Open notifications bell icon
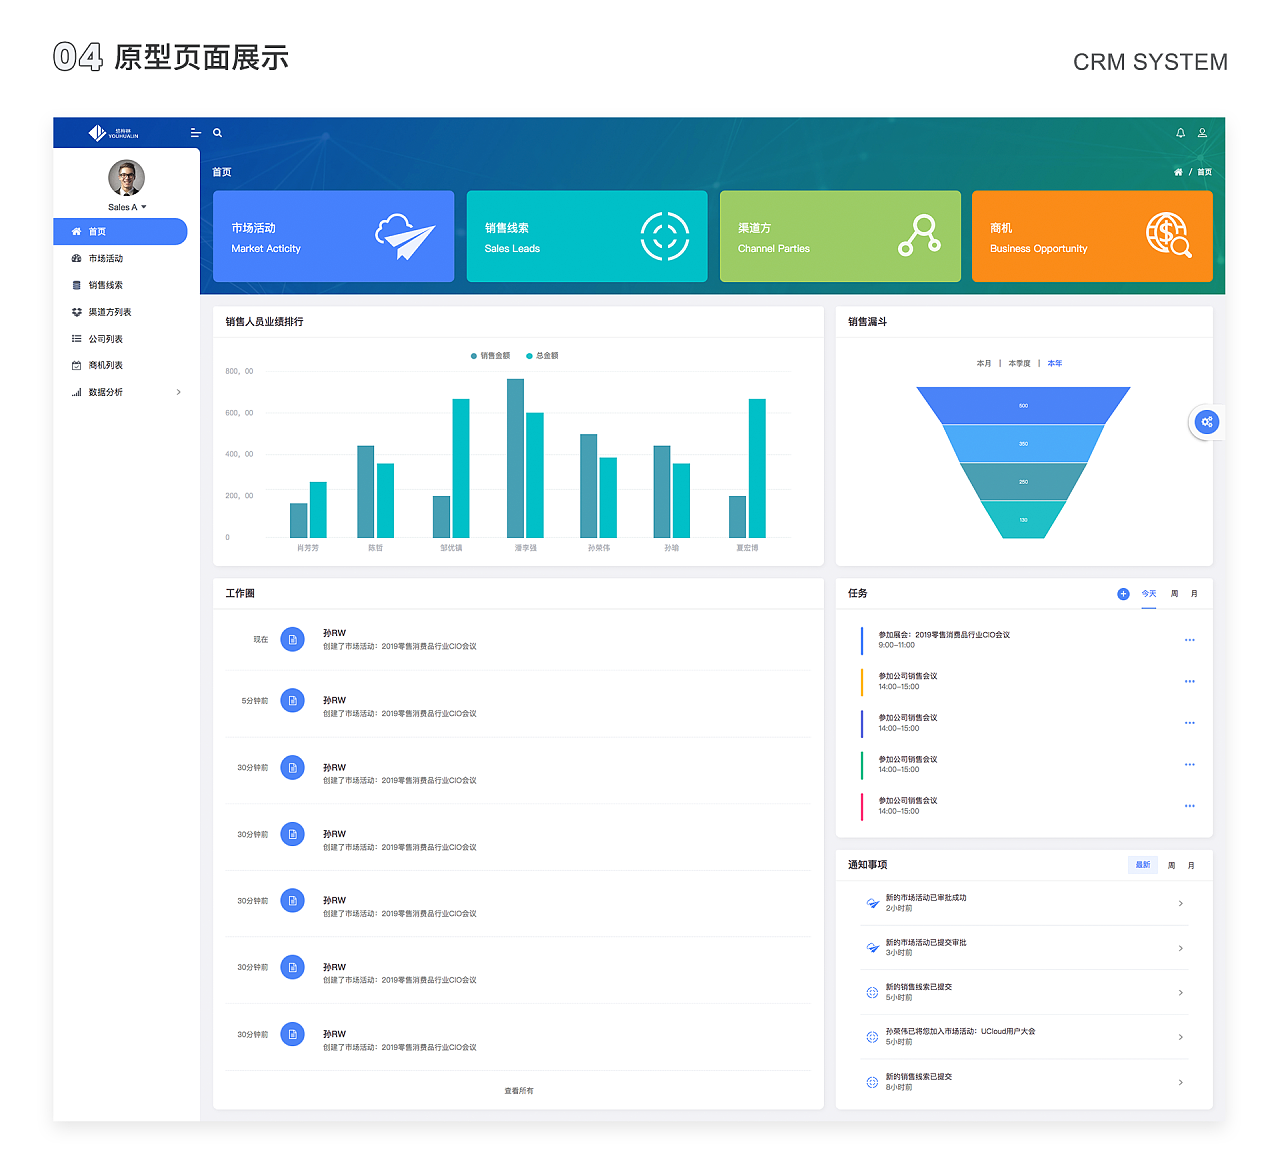1280x1160 pixels. (1180, 133)
